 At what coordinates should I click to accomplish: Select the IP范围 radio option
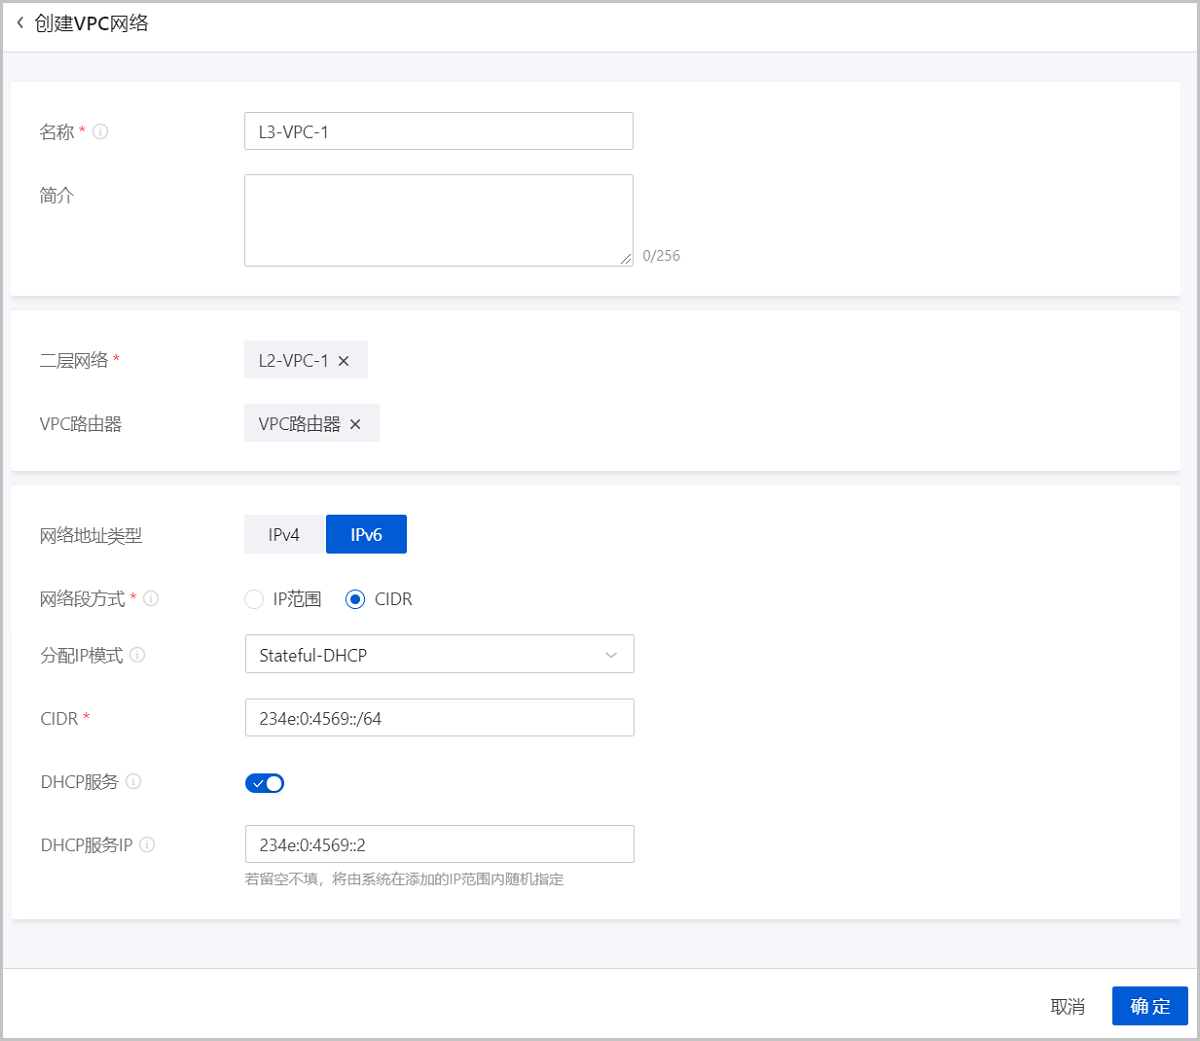click(254, 598)
